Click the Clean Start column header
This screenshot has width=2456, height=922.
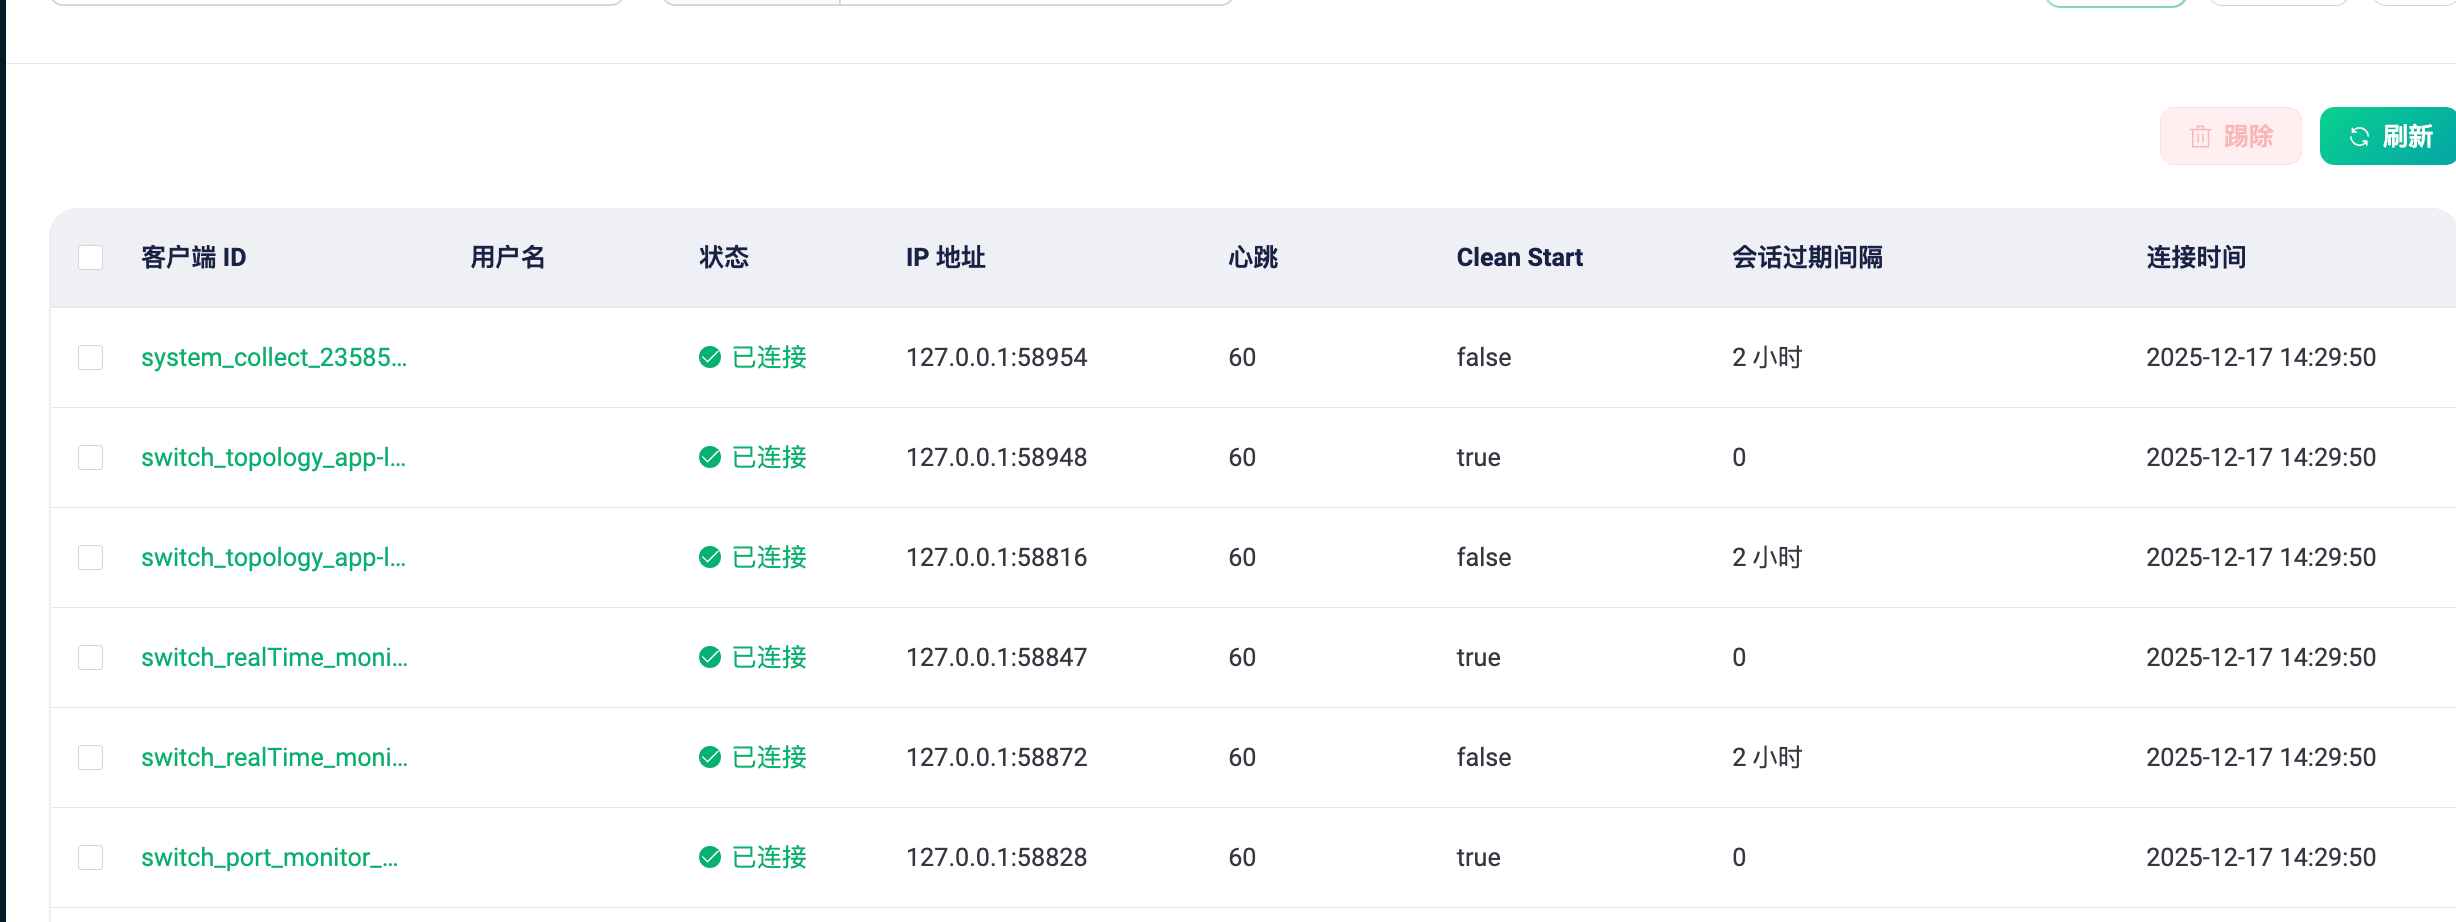1519,257
